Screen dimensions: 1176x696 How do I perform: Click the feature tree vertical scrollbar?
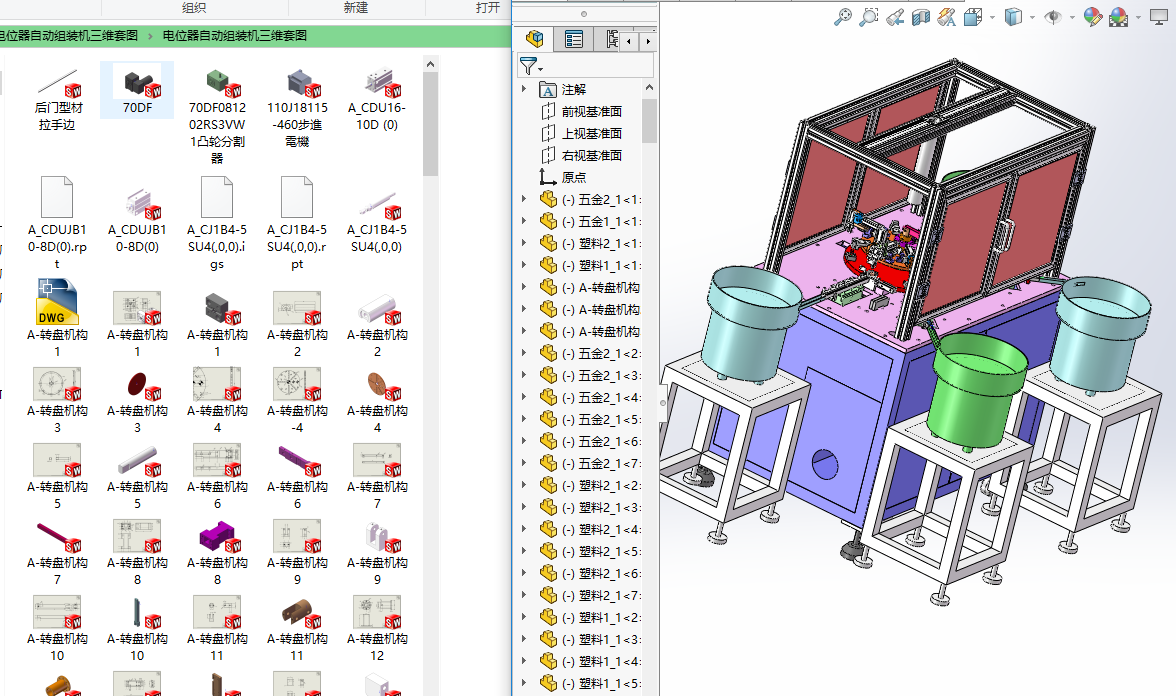[650, 120]
